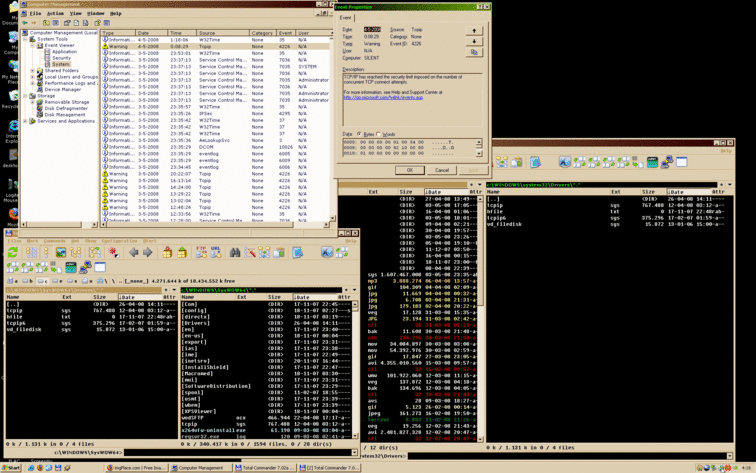The height and width of the screenshot is (473, 756).
Task: Click the Start button
Action: tap(11, 468)
